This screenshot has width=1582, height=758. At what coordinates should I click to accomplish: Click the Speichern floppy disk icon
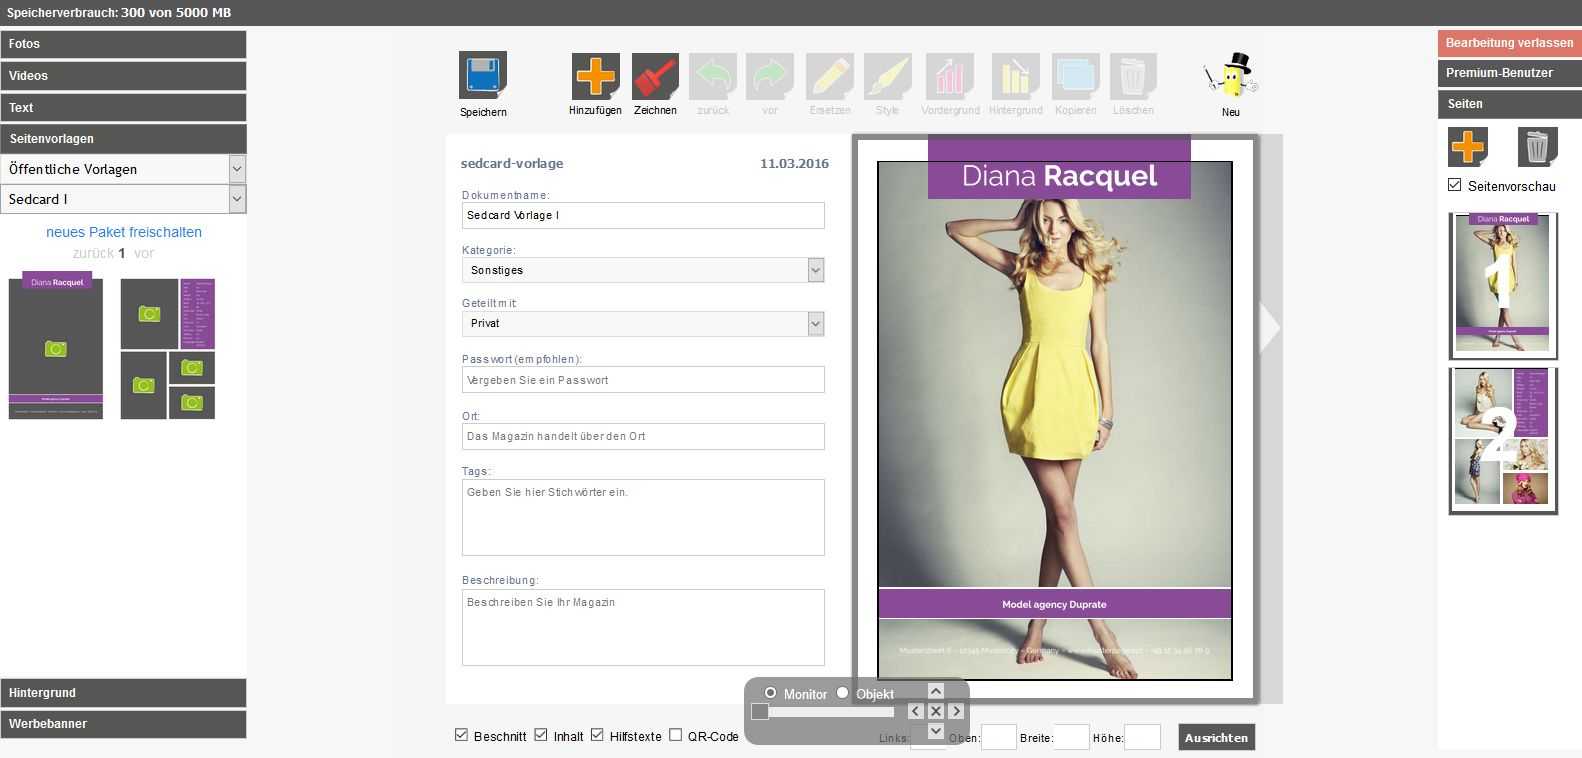pos(483,75)
